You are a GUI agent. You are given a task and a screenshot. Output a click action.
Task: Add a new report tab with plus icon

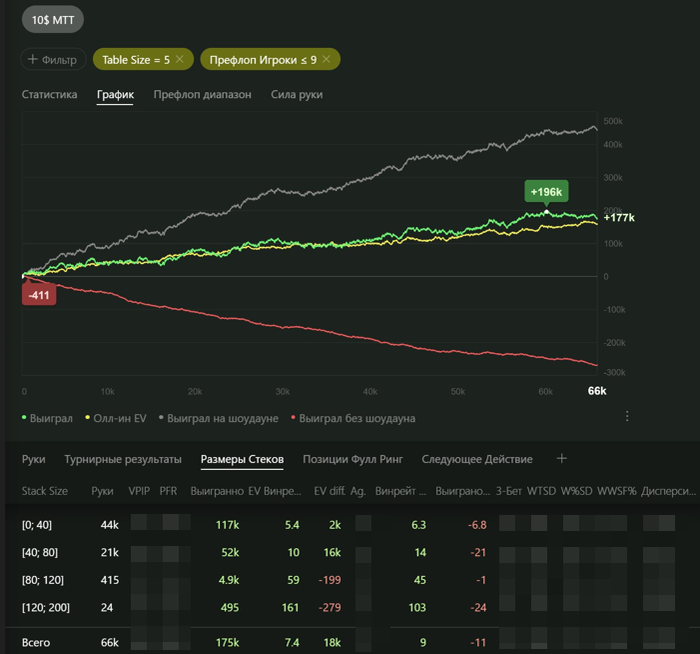(x=562, y=458)
